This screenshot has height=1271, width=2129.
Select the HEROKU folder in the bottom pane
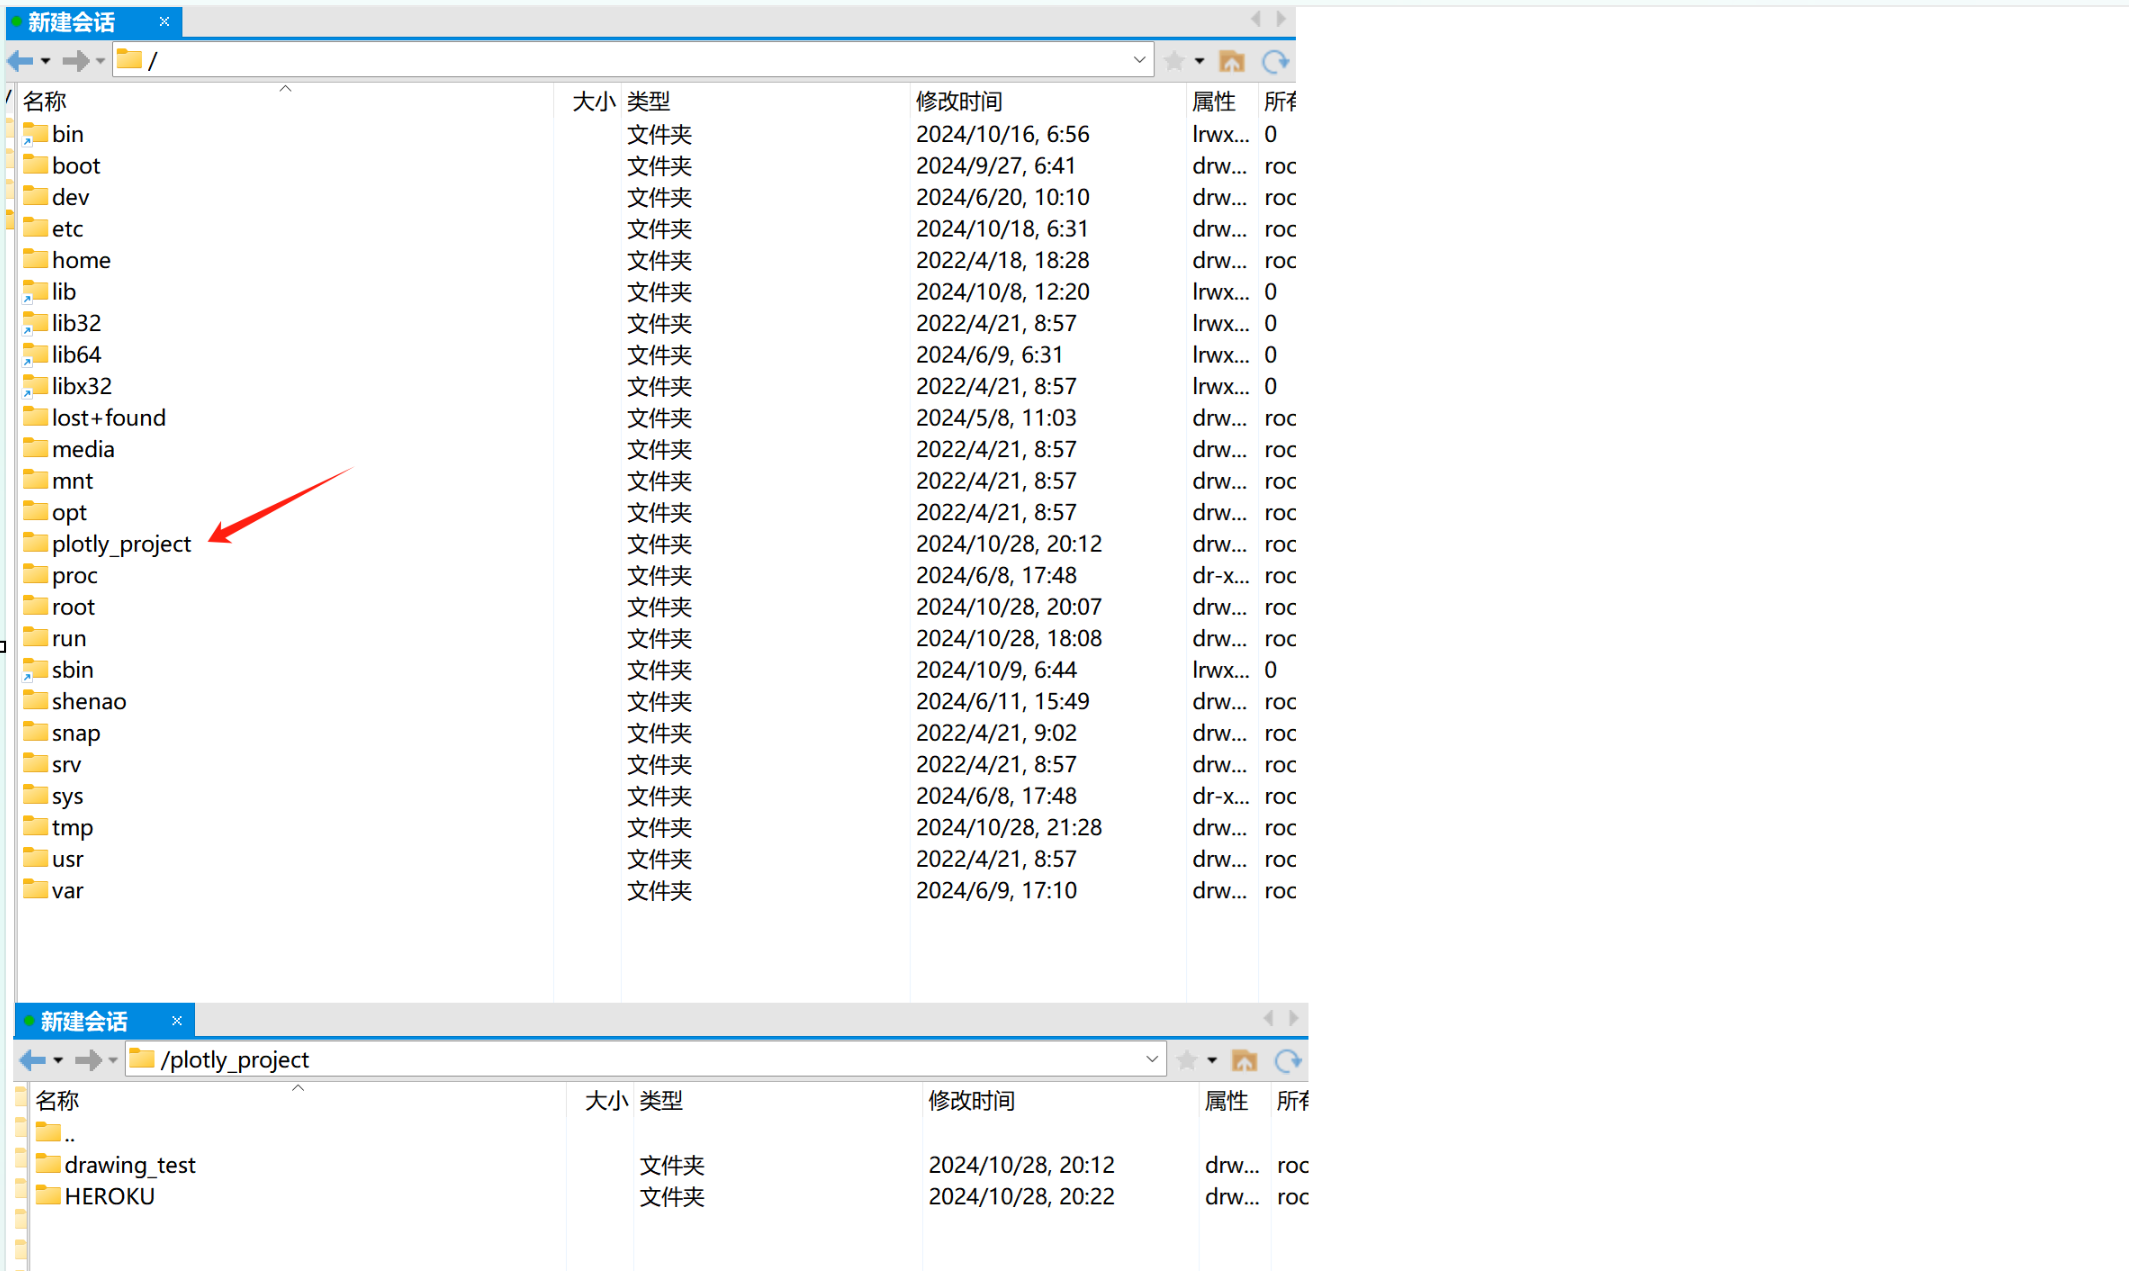click(109, 1196)
